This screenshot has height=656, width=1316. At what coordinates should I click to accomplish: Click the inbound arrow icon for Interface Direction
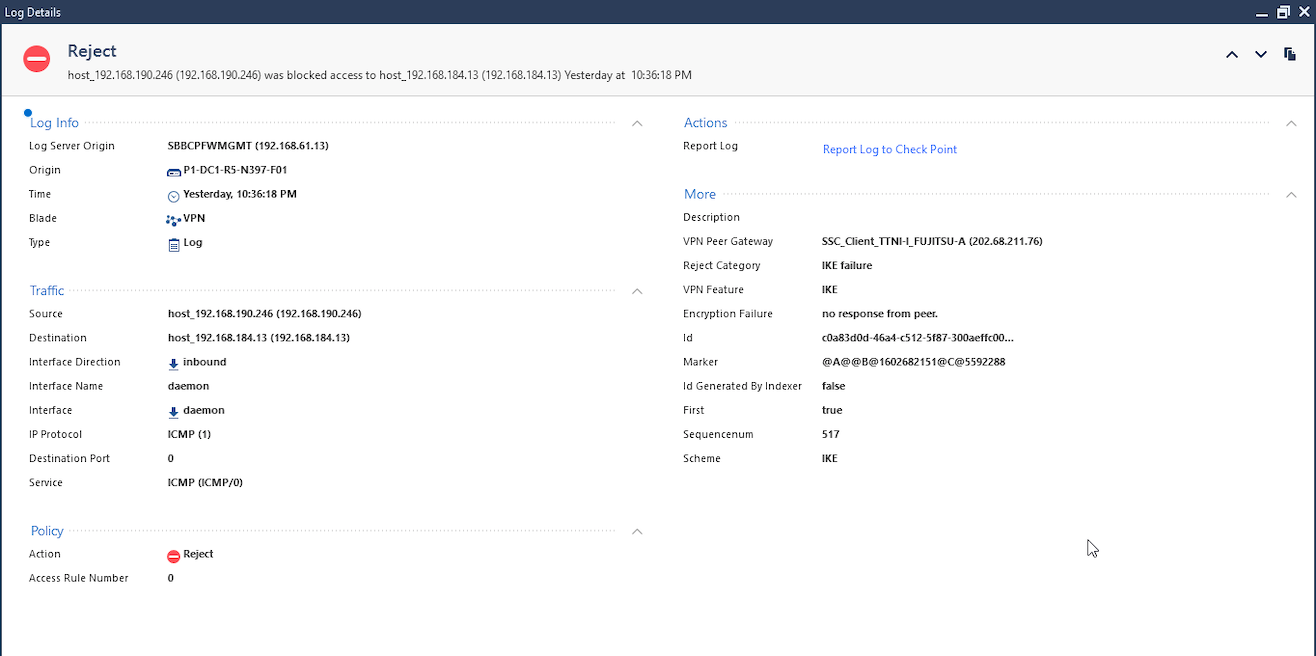coord(173,363)
